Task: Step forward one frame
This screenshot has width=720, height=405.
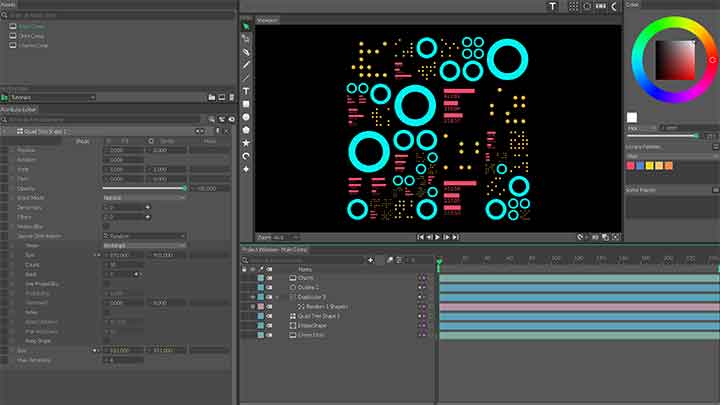Action: 446,237
